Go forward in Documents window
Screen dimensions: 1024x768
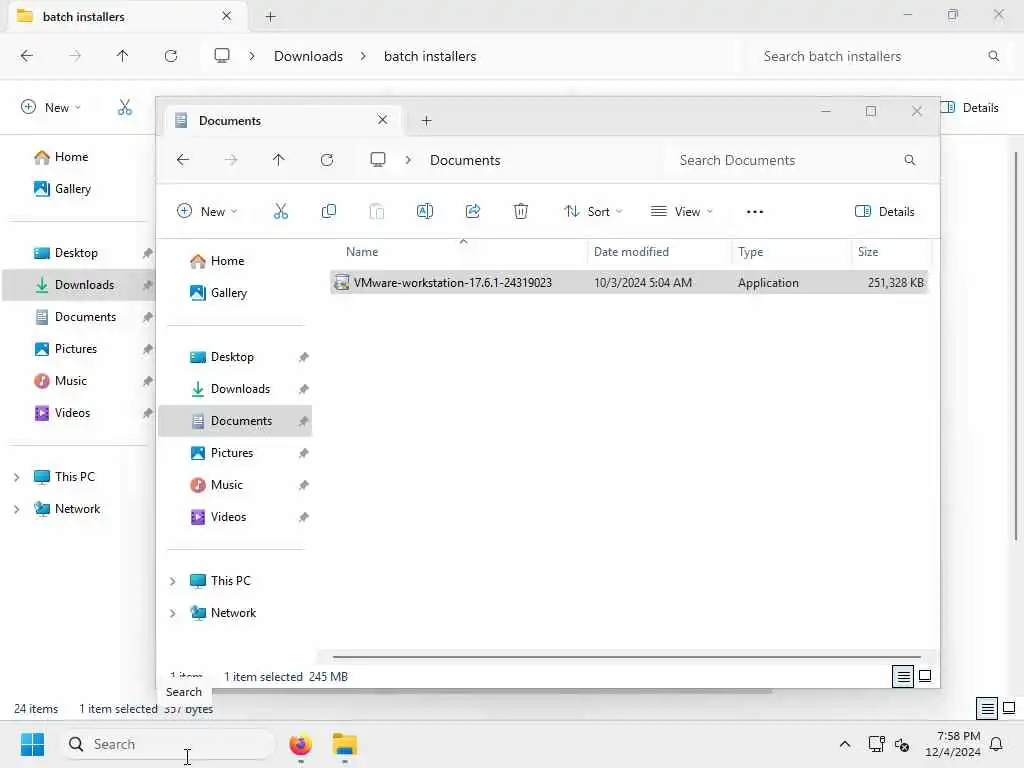point(231,160)
